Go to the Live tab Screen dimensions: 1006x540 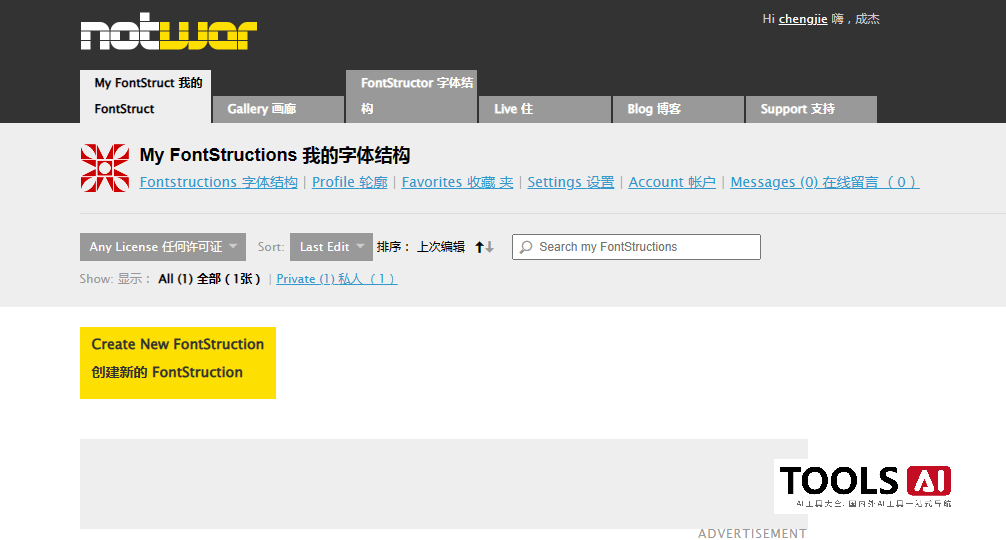[x=544, y=109]
